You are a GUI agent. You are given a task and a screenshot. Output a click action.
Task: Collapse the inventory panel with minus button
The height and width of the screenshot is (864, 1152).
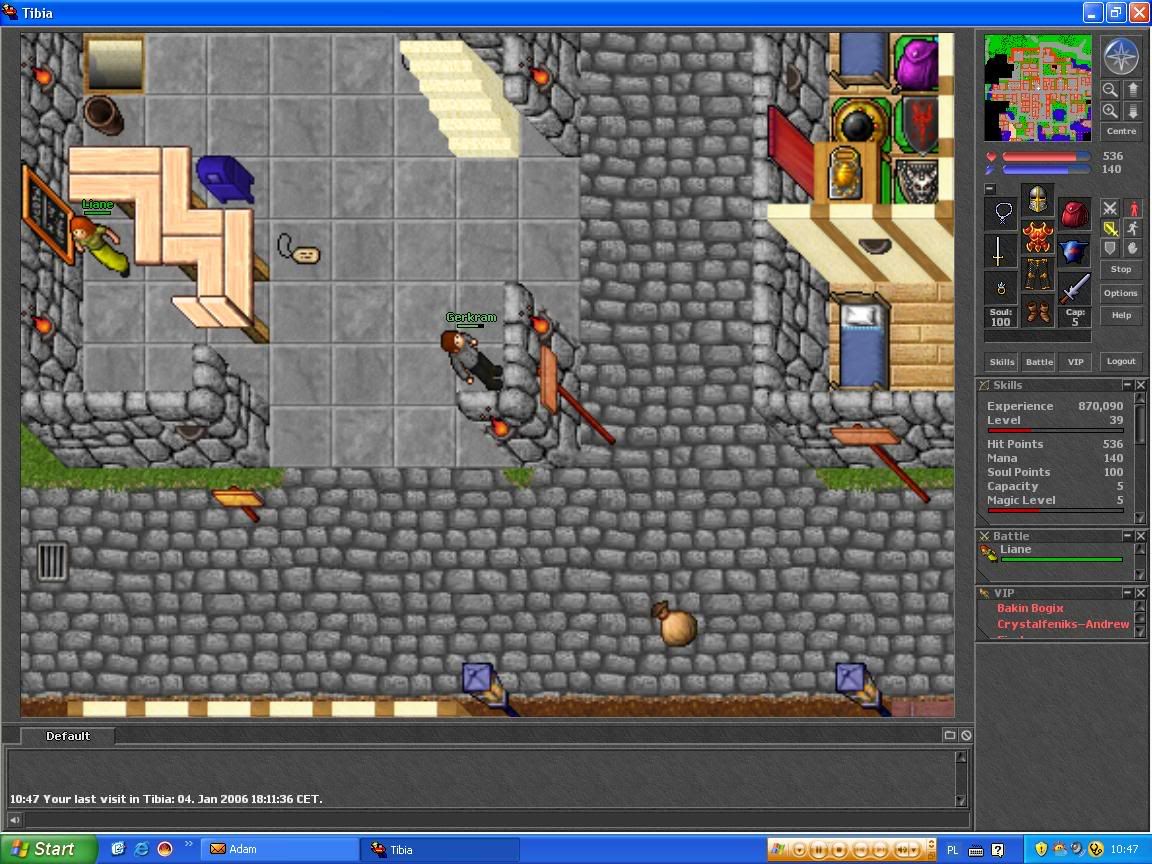point(990,189)
